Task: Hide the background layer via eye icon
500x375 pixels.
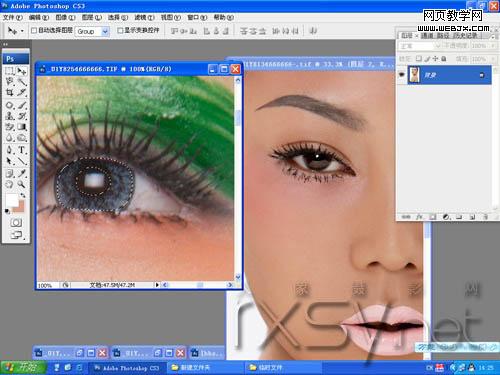Action: click(x=402, y=75)
